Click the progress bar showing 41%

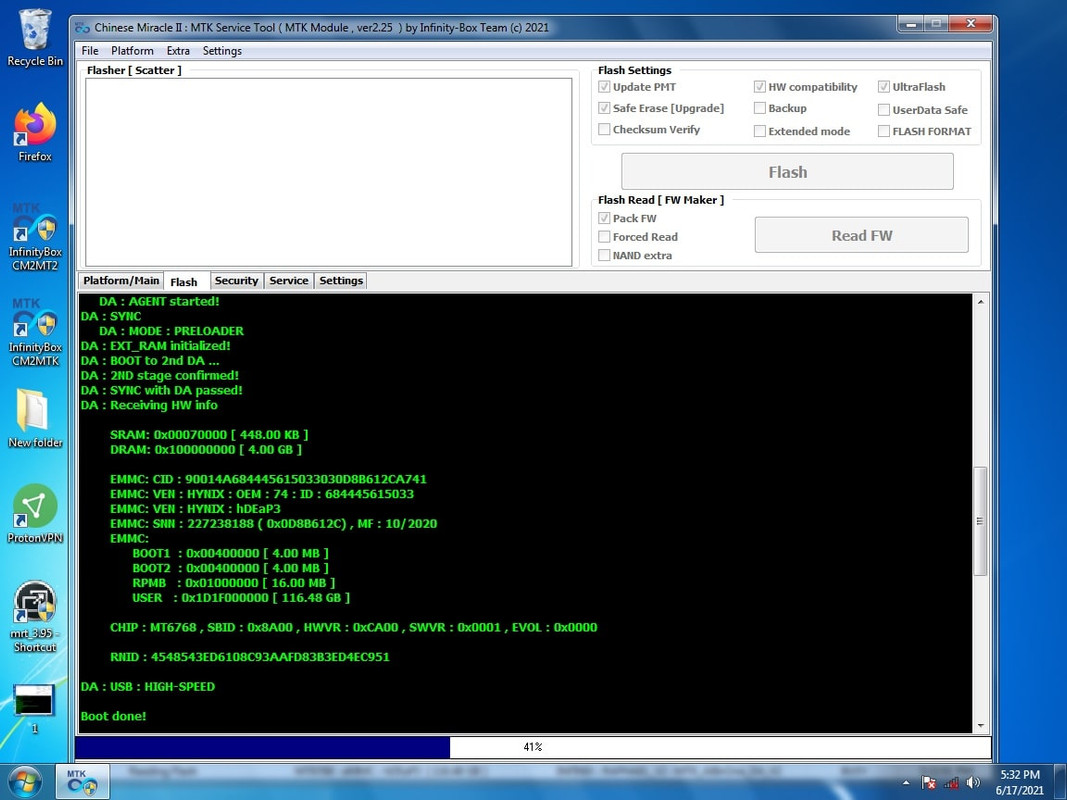533,747
